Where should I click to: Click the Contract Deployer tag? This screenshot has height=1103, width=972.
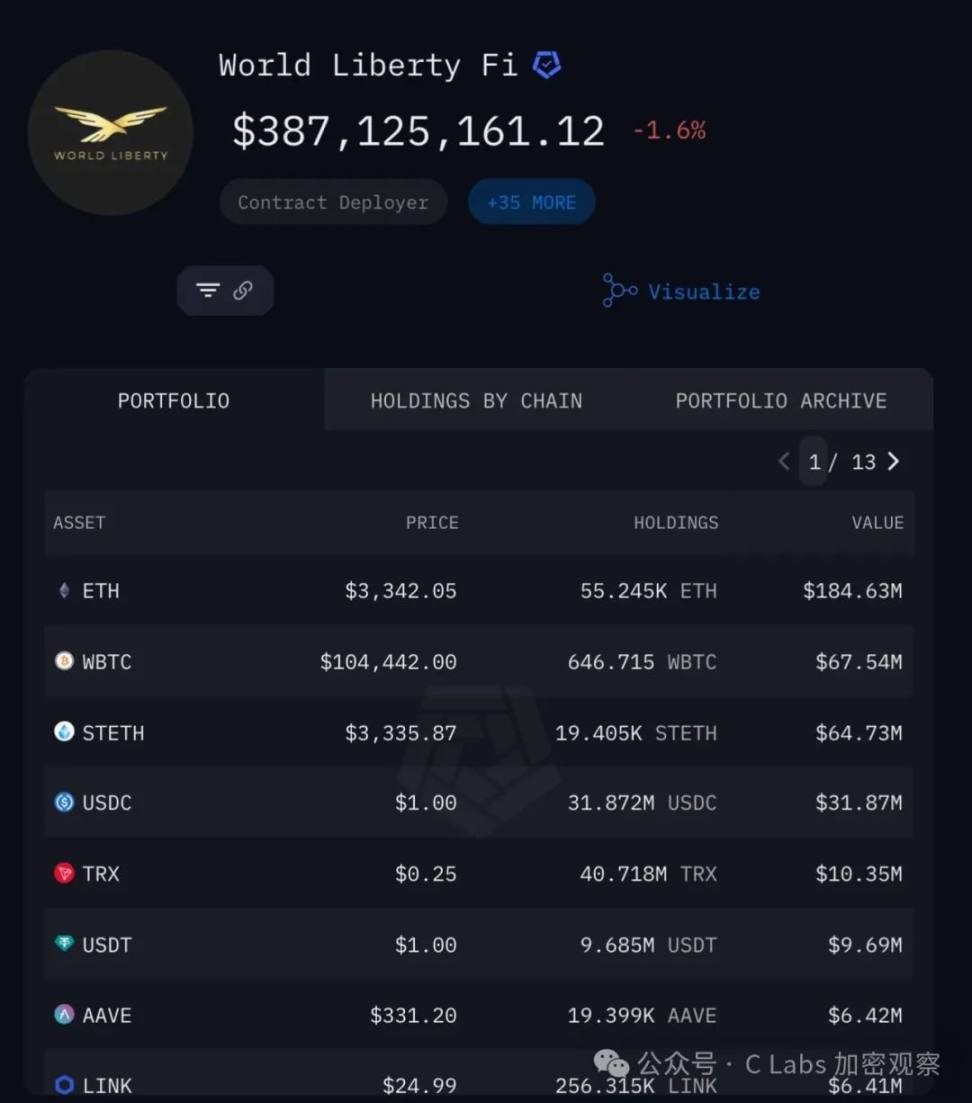(x=333, y=202)
